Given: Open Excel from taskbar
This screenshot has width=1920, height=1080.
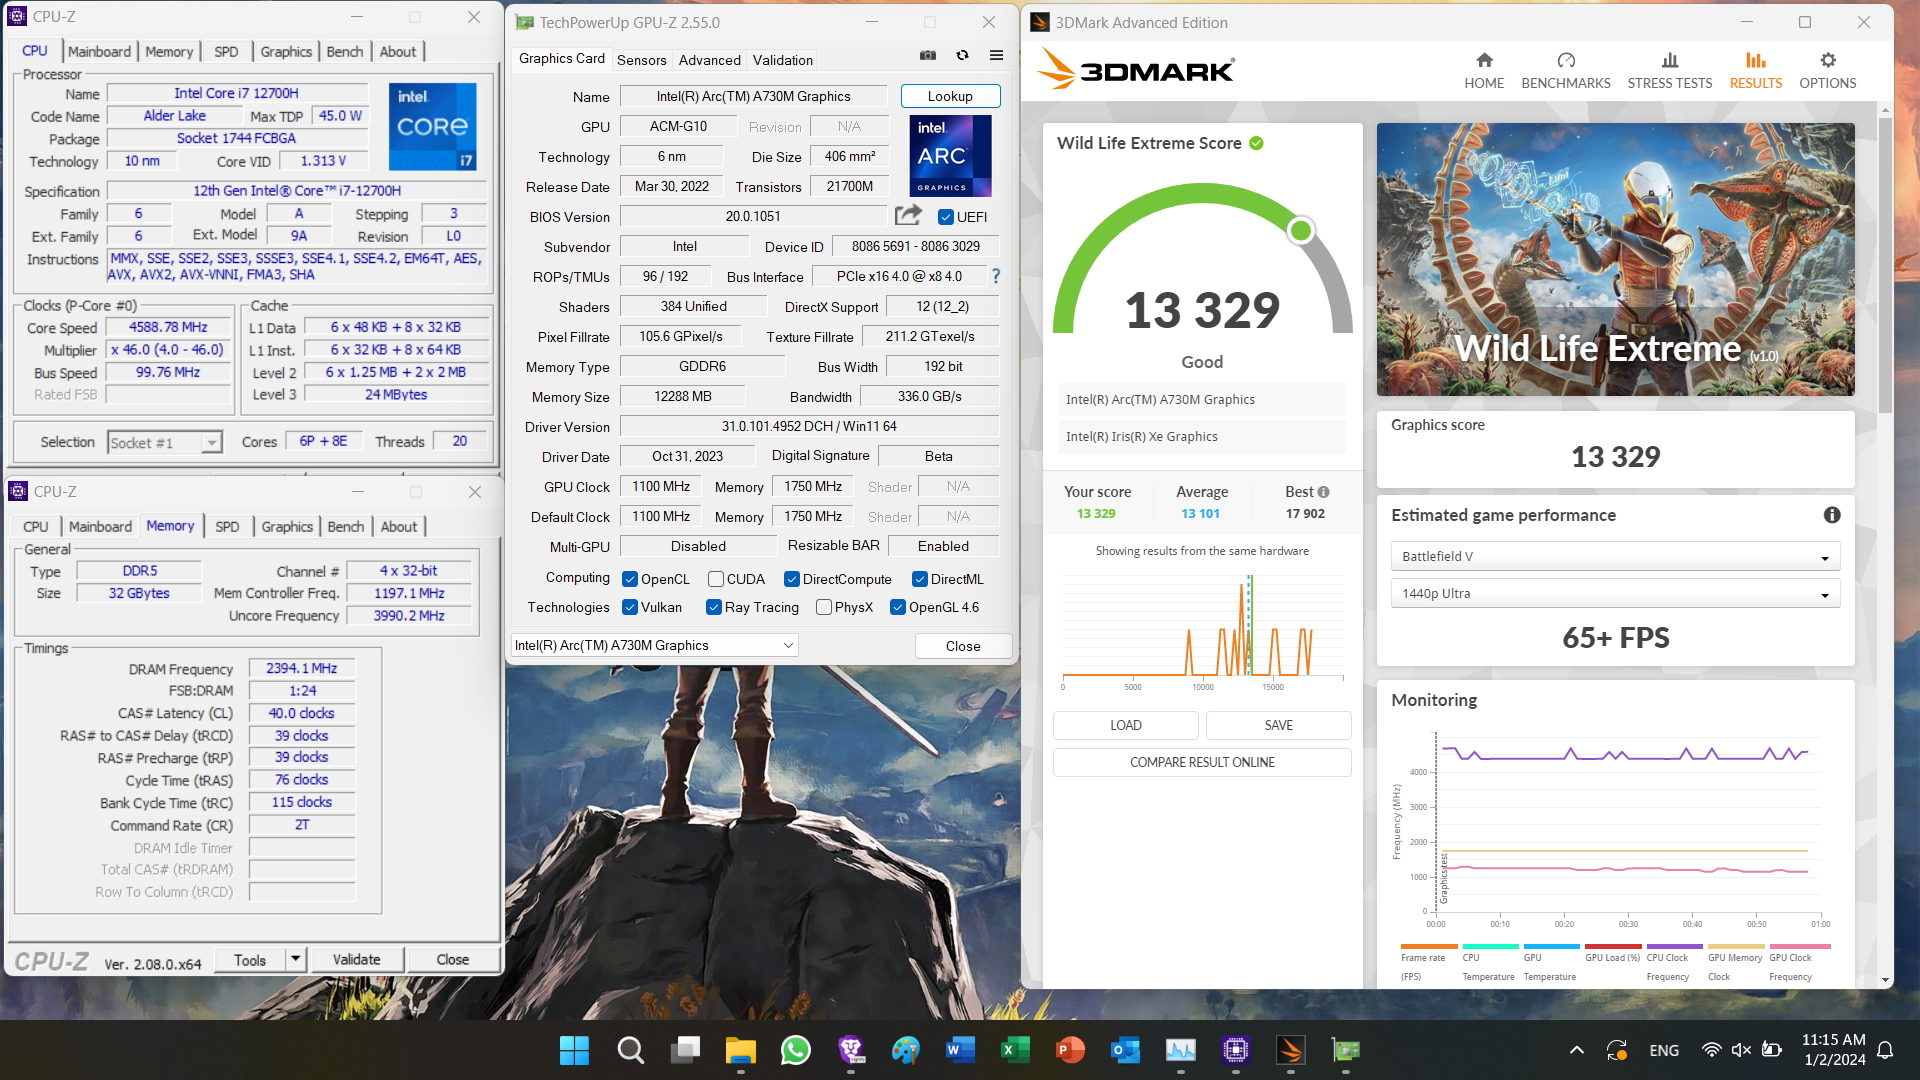Looking at the screenshot, I should [1015, 1050].
